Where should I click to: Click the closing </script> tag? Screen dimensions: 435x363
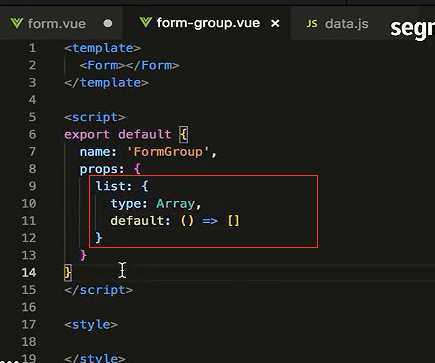pyautogui.click(x=99, y=290)
